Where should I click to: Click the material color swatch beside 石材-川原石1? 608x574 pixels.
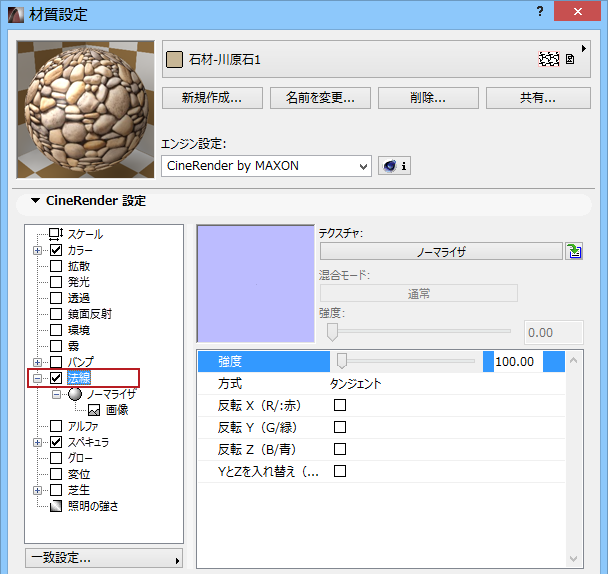[x=174, y=60]
